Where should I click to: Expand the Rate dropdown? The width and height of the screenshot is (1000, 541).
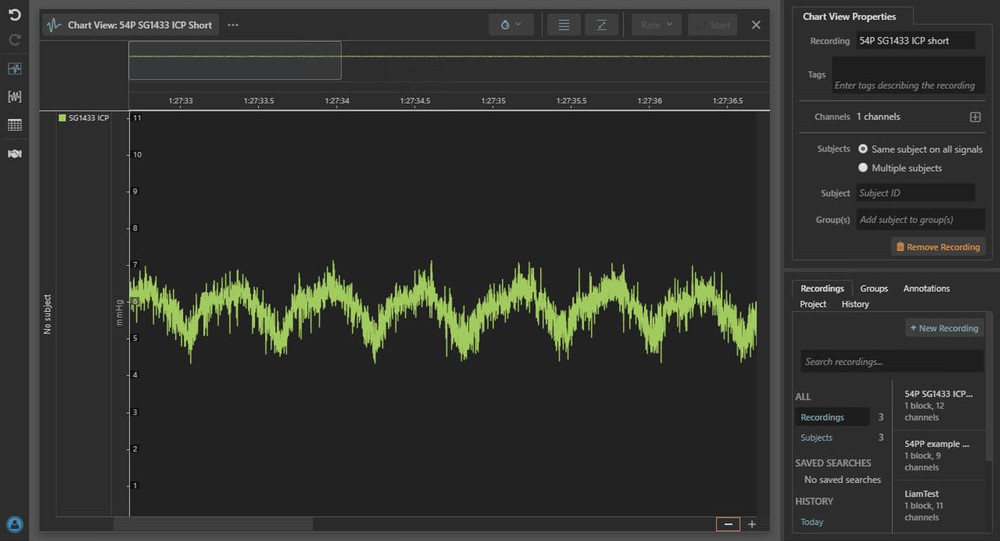(x=656, y=25)
